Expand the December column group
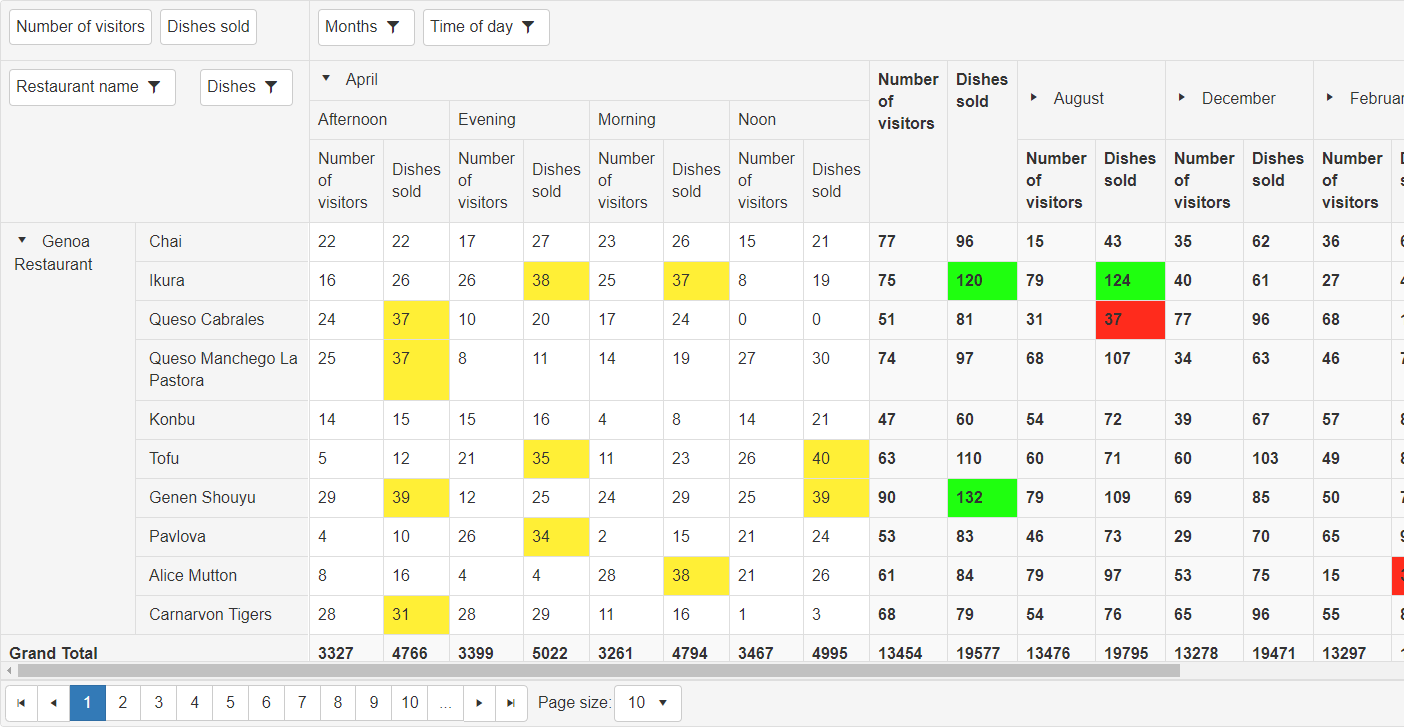The image size is (1404, 727). (1181, 98)
